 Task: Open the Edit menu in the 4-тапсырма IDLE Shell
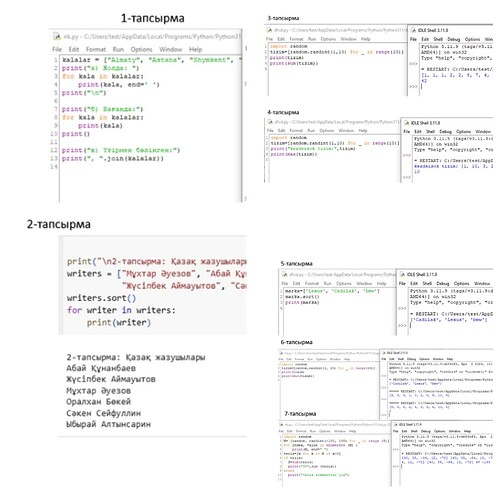(x=418, y=132)
